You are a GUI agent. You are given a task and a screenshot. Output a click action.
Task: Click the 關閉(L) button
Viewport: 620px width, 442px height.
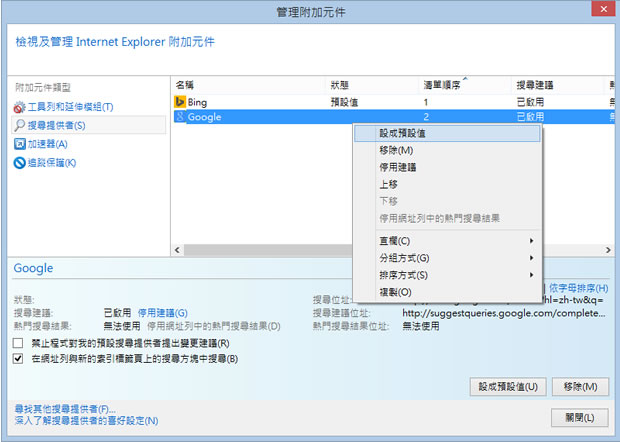pyautogui.click(x=580, y=417)
